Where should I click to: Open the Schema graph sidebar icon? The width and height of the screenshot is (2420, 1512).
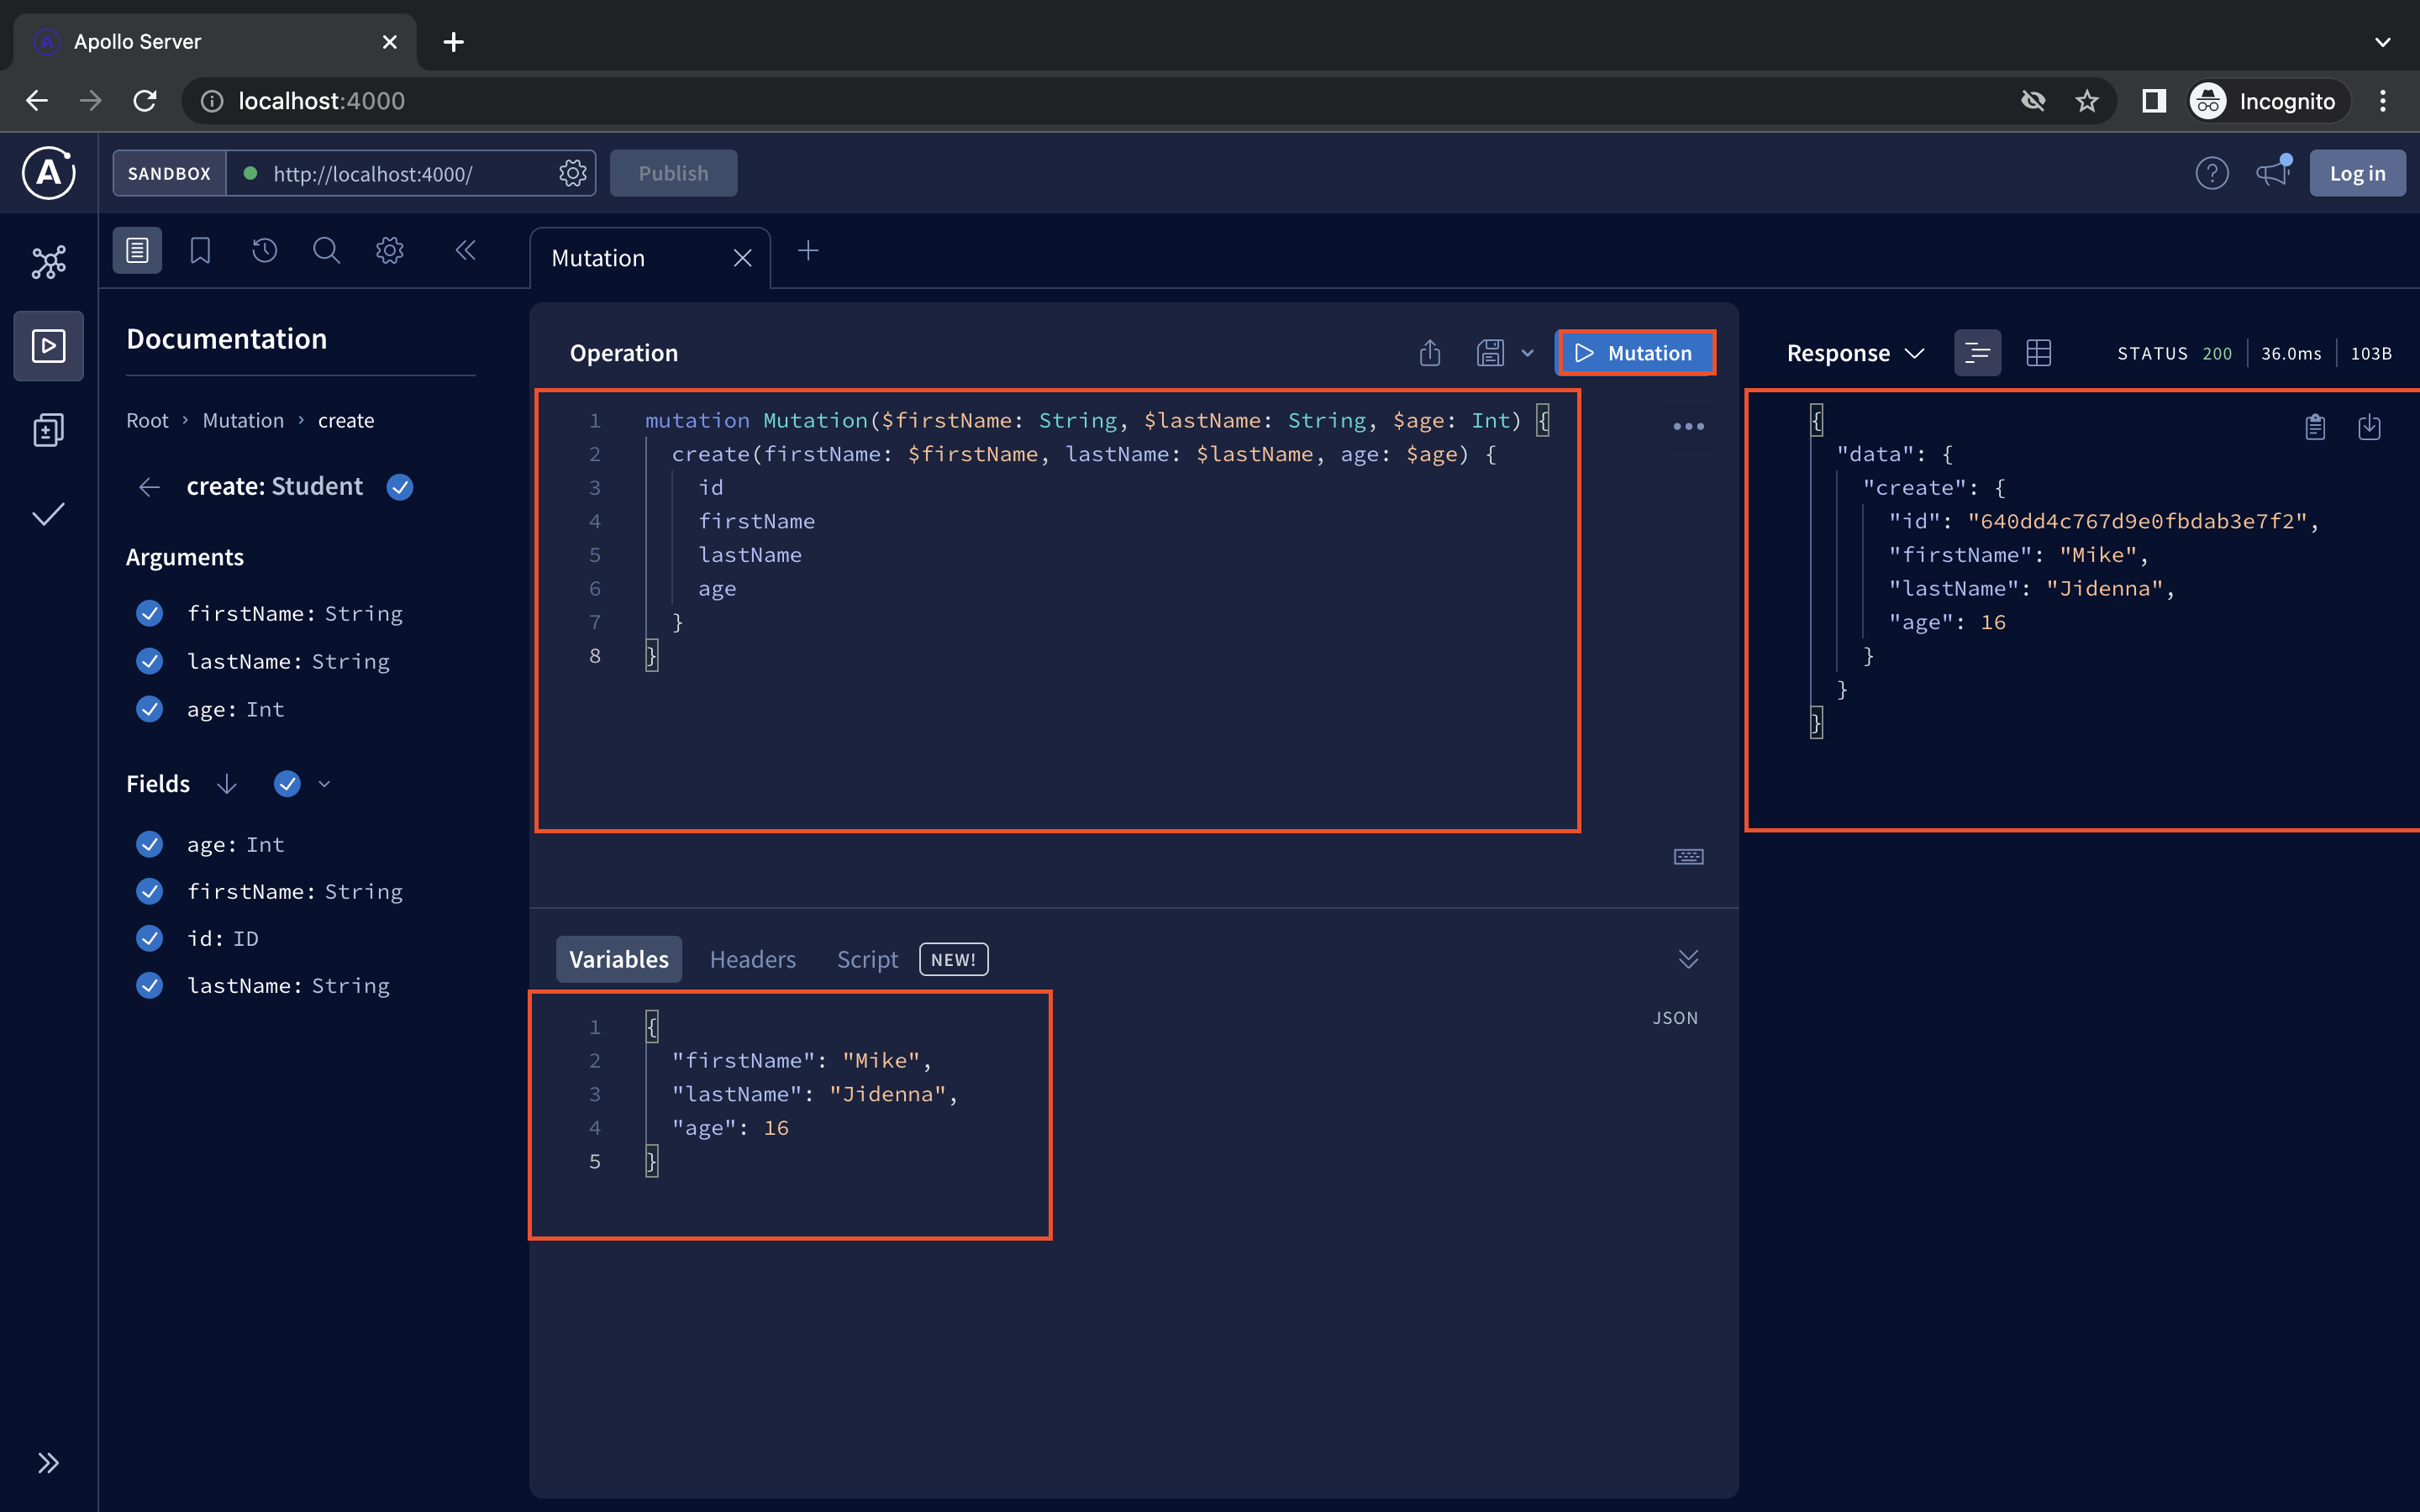tap(48, 263)
